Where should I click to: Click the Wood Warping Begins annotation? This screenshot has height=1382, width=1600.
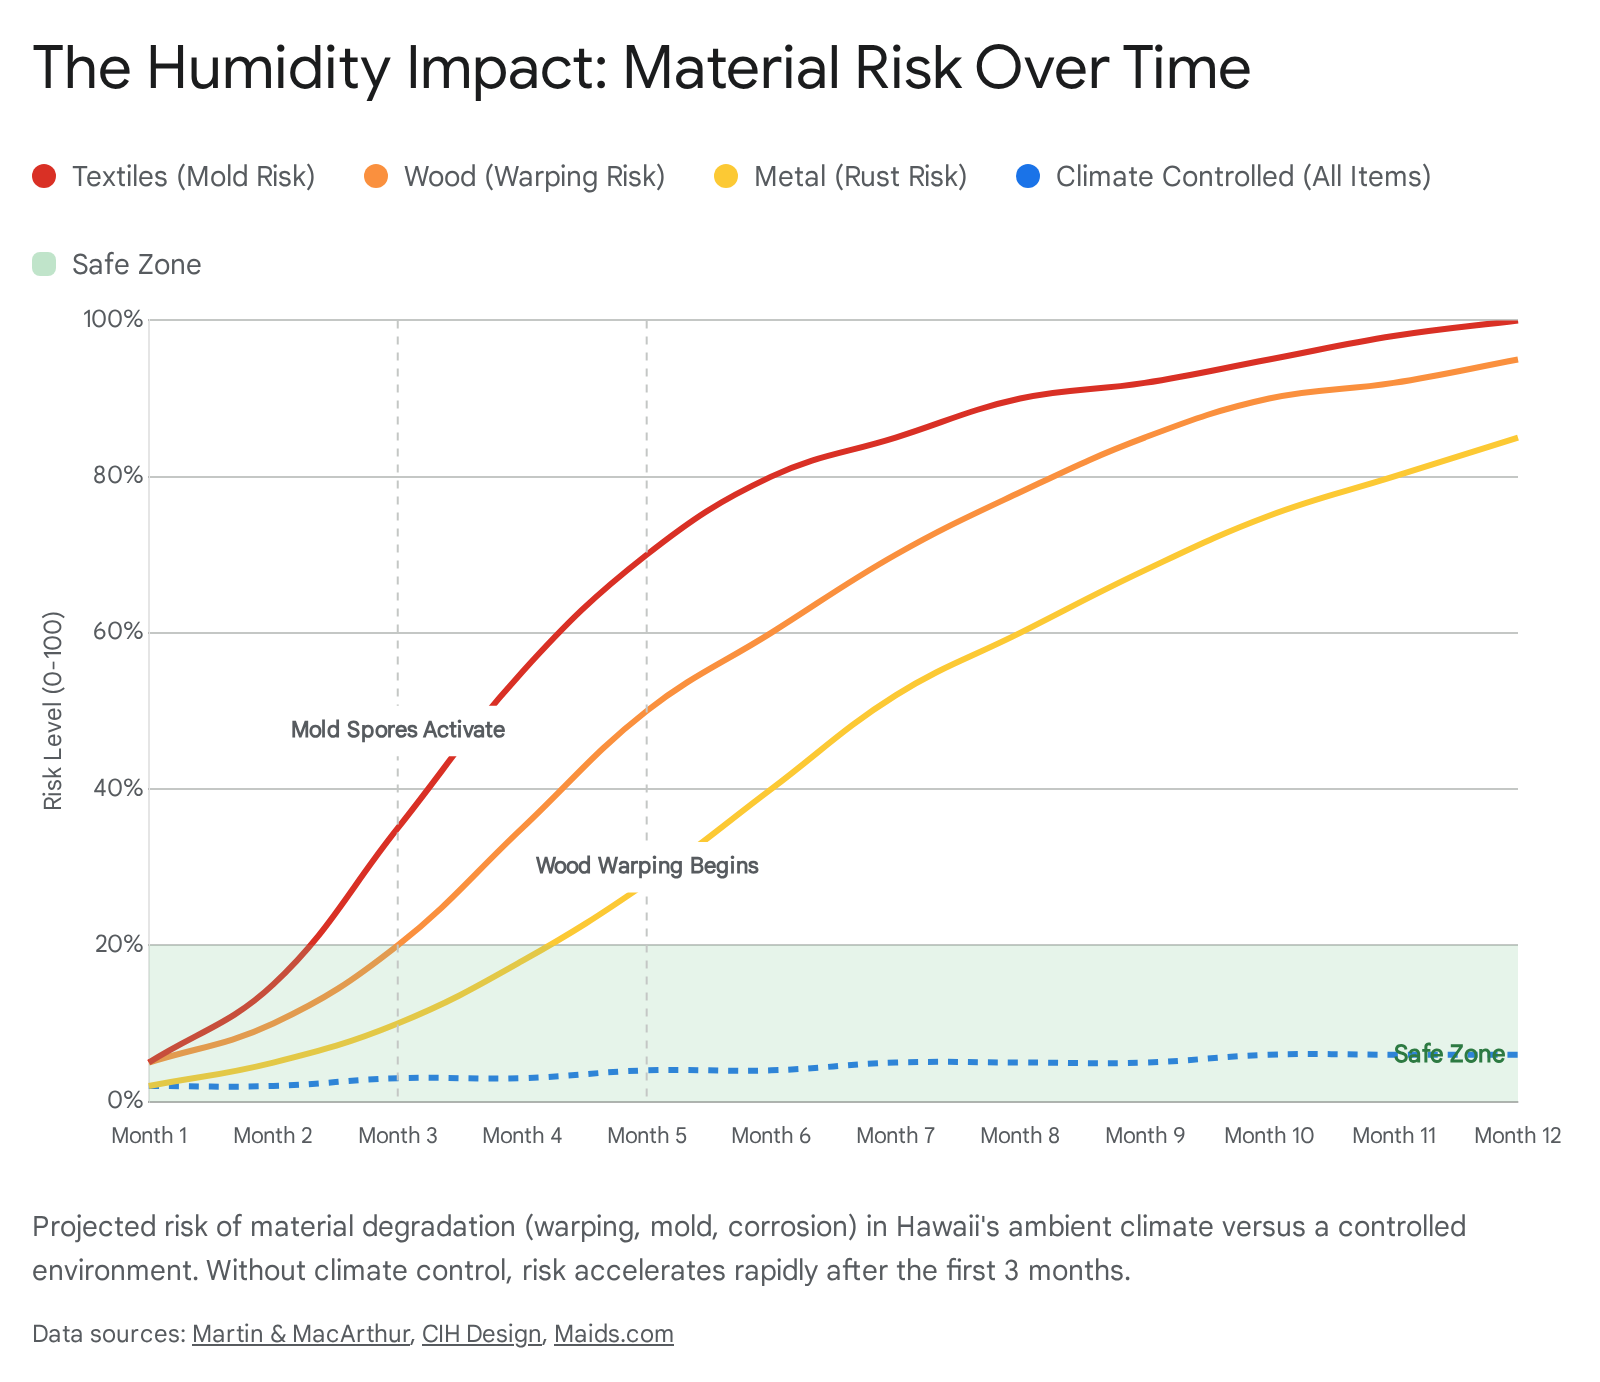pyautogui.click(x=647, y=866)
